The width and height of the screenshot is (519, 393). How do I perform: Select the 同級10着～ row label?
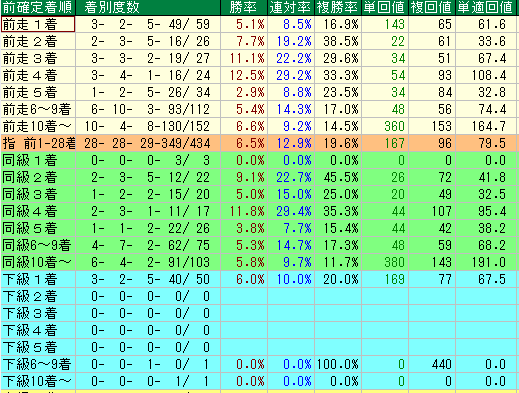tap(38, 262)
